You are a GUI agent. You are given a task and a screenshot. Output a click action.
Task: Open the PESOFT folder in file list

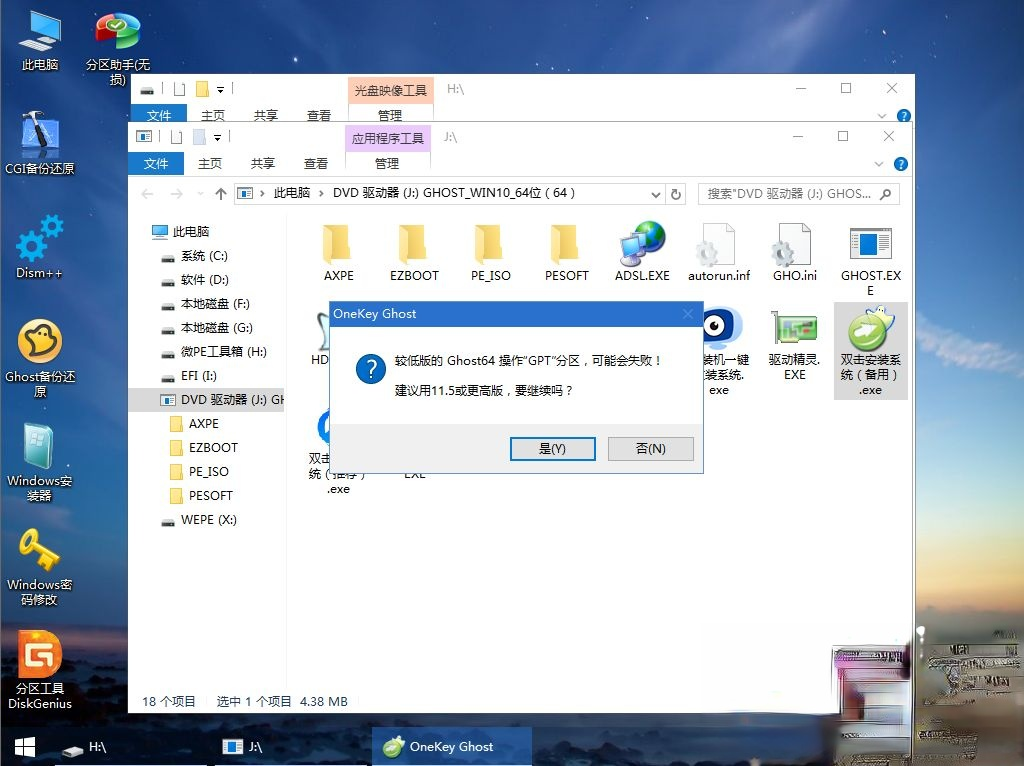point(566,252)
